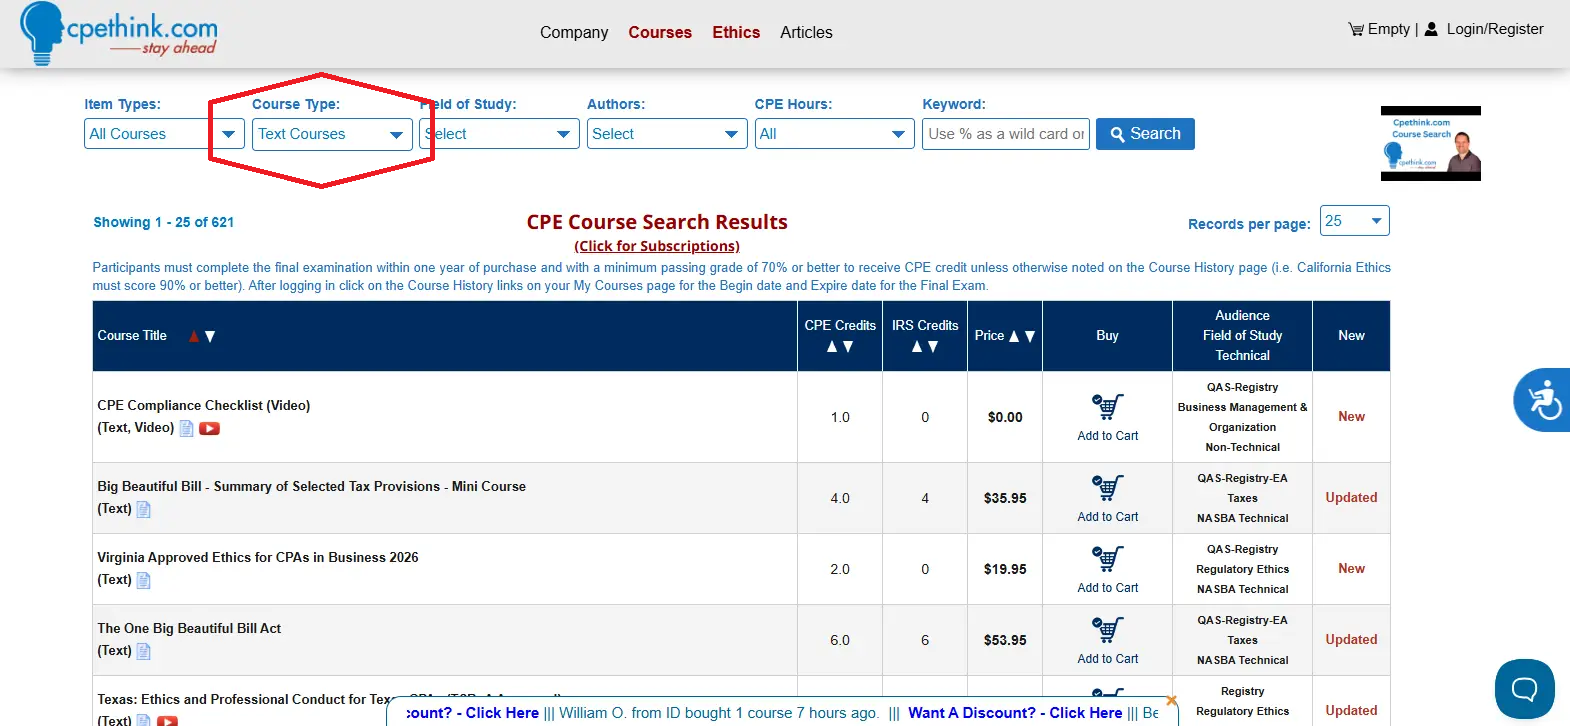Viewport: 1570px width, 726px height.
Task: Open text document icon for Virginia Approved Ethics
Action: pyautogui.click(x=143, y=580)
